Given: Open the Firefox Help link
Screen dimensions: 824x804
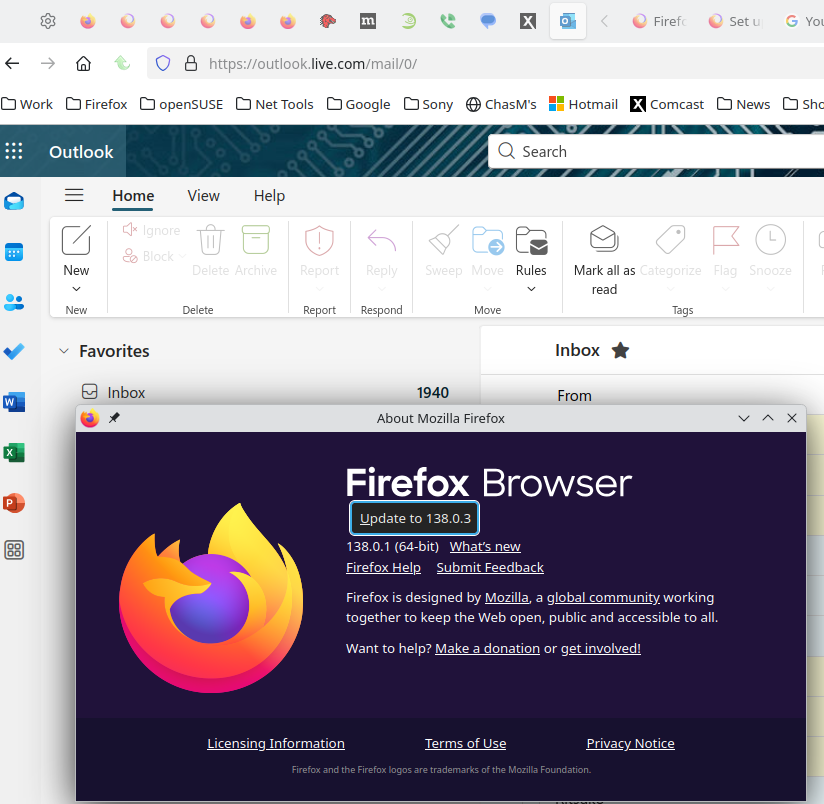Looking at the screenshot, I should click(x=383, y=568).
